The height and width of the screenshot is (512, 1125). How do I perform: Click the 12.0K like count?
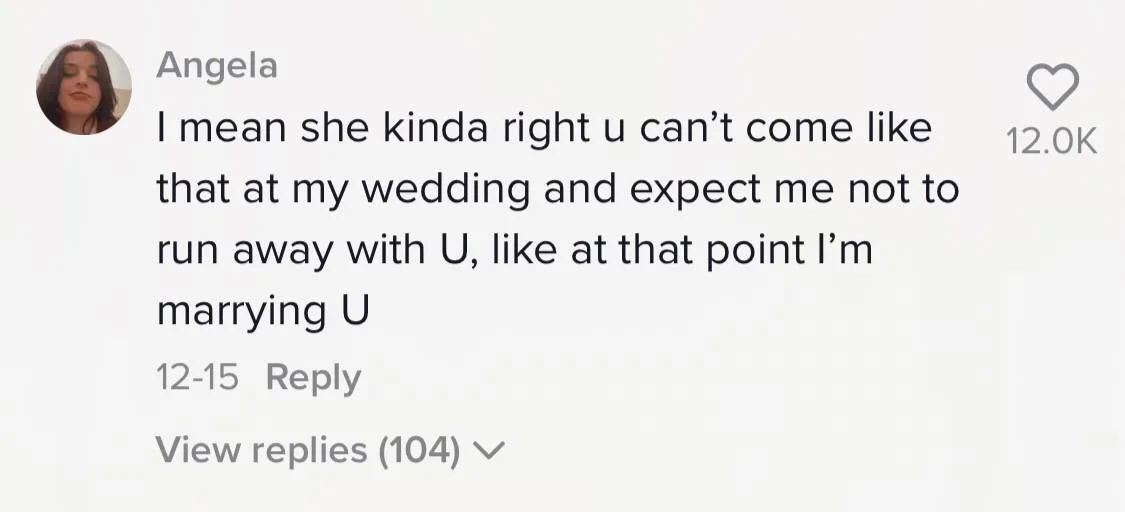click(x=1054, y=144)
